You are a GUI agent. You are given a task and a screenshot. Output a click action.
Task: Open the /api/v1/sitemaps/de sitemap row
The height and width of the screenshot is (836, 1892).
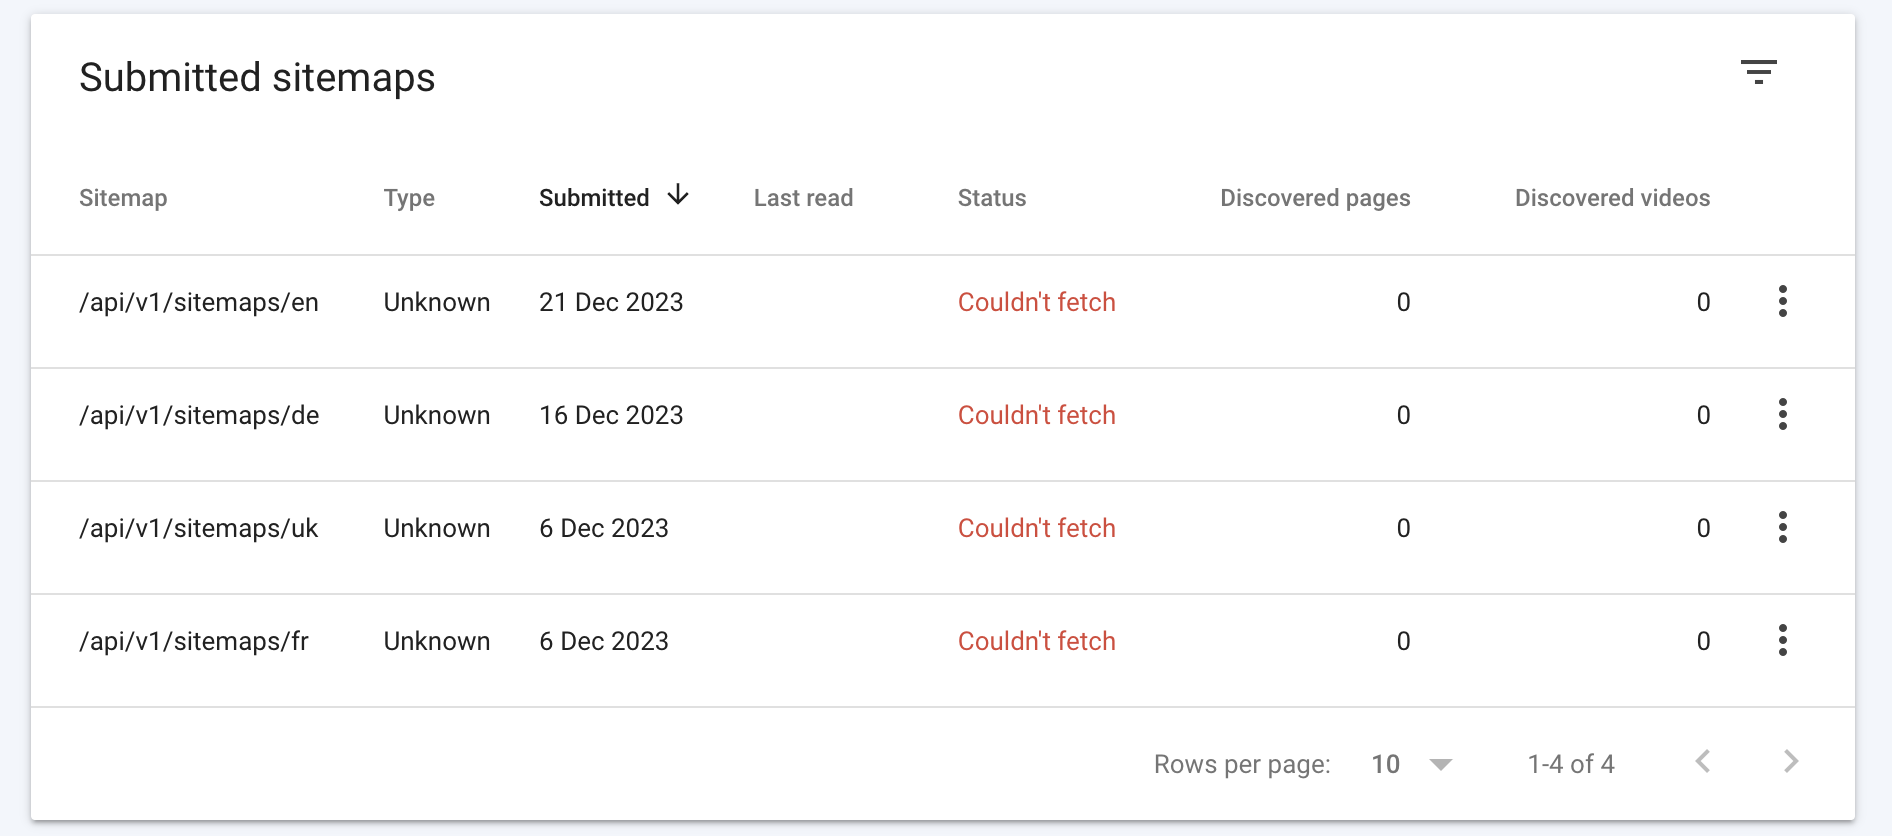199,415
